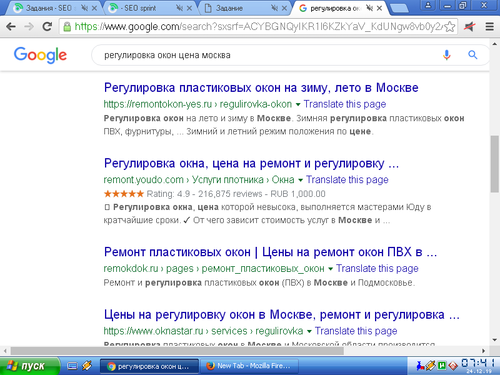Switch to the 'Задания - SEO' tab
Image resolution: width=500 pixels, height=375 pixels.
48,8
